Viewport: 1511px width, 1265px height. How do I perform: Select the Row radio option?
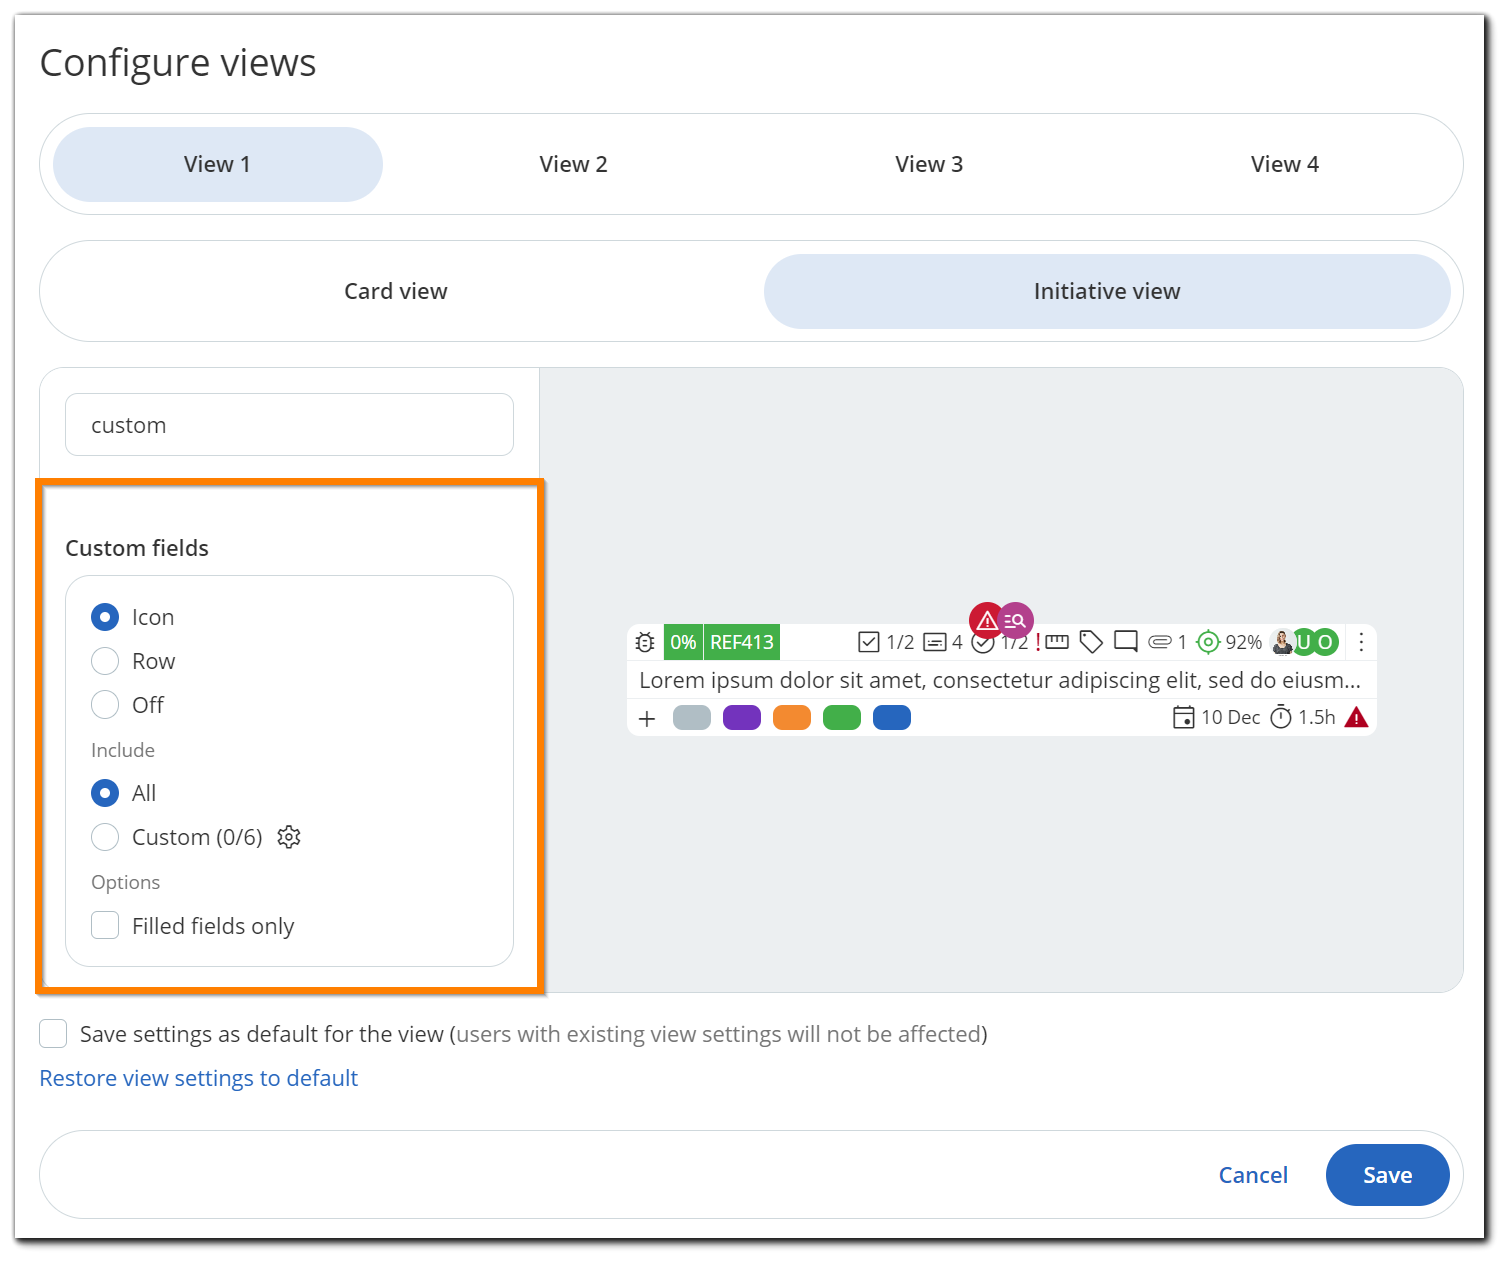(105, 661)
